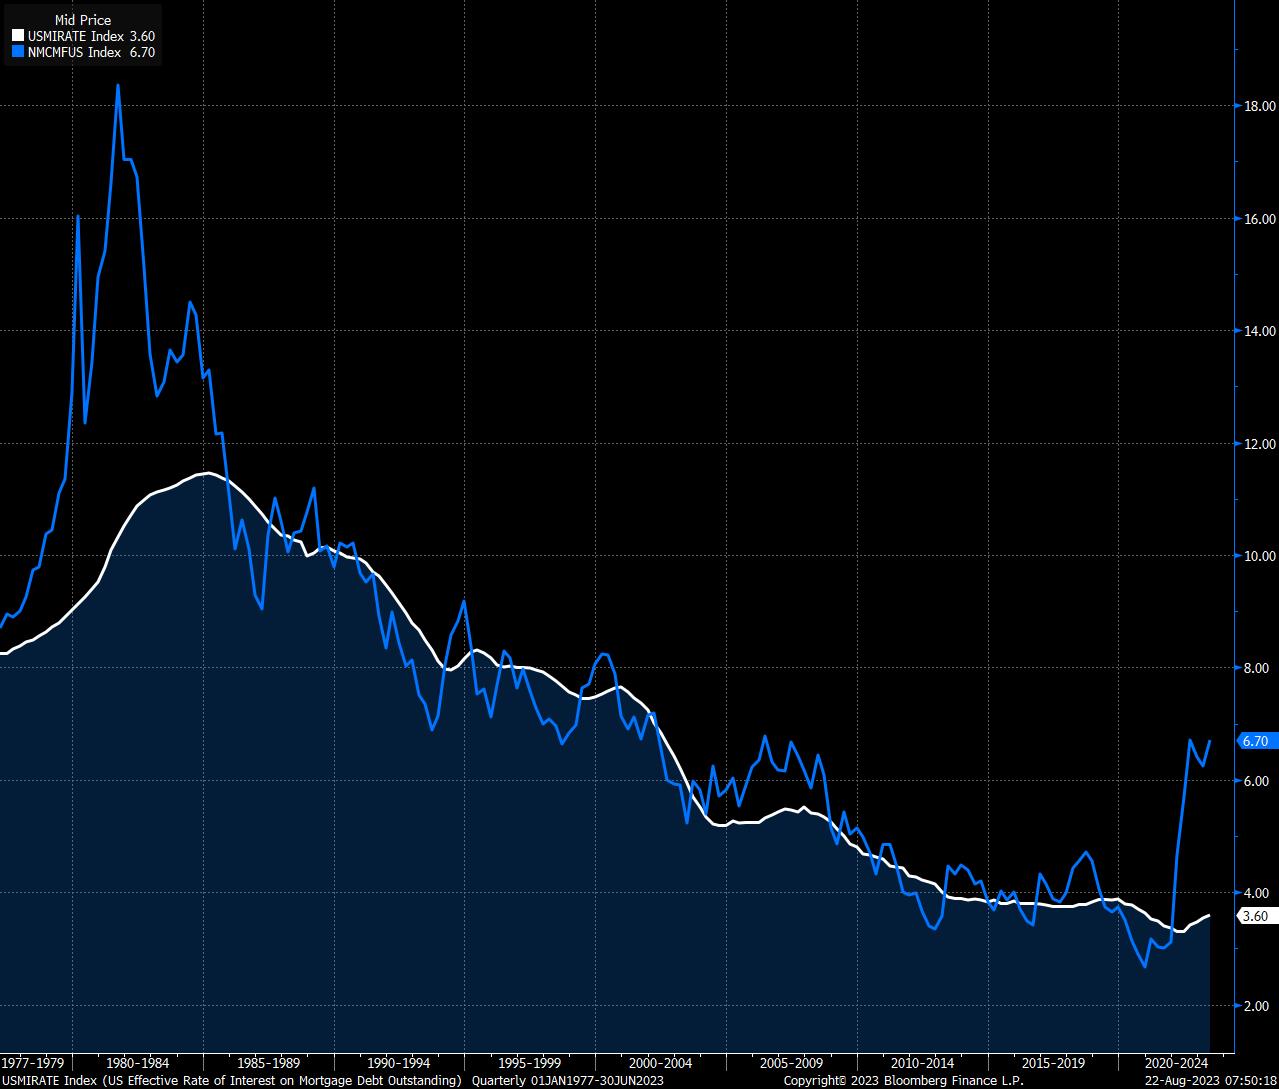The height and width of the screenshot is (1089, 1279).
Task: Select the 1995-1999 period on time axis
Action: pos(530,1063)
